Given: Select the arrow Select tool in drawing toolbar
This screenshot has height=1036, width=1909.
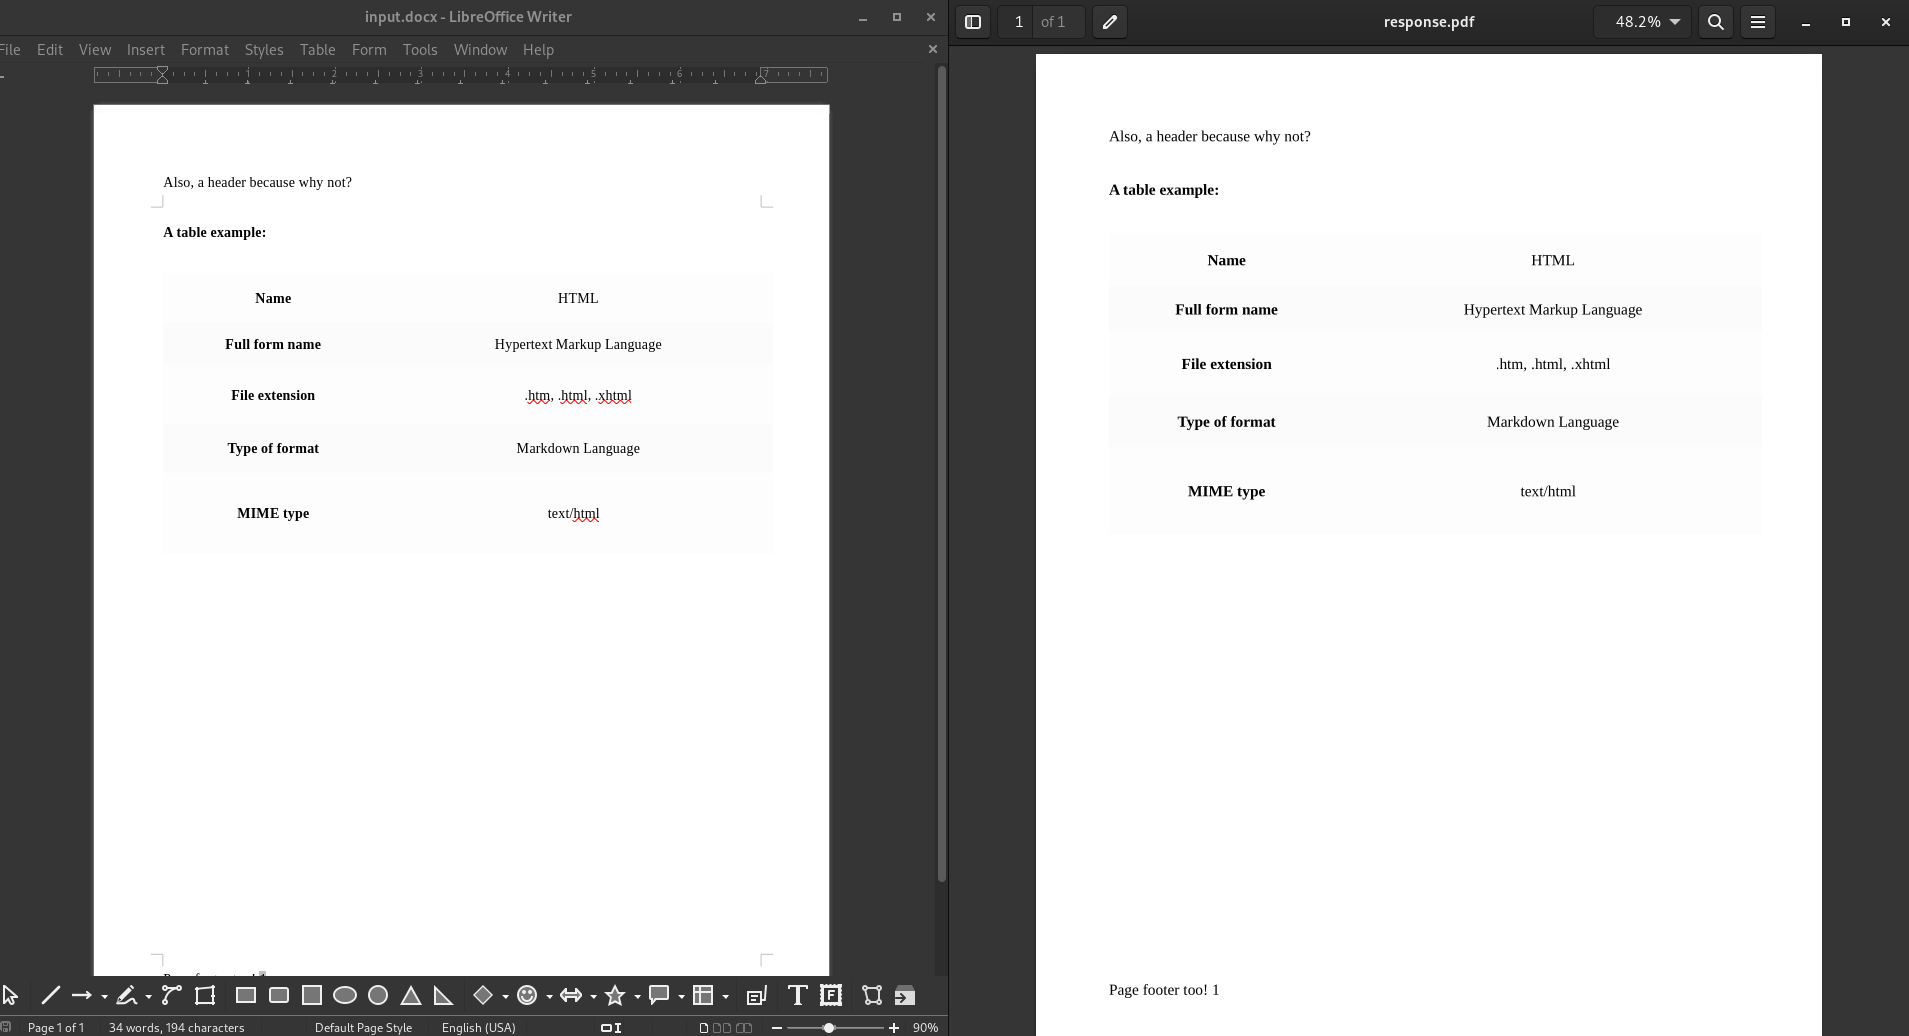Looking at the screenshot, I should pyautogui.click(x=10, y=995).
